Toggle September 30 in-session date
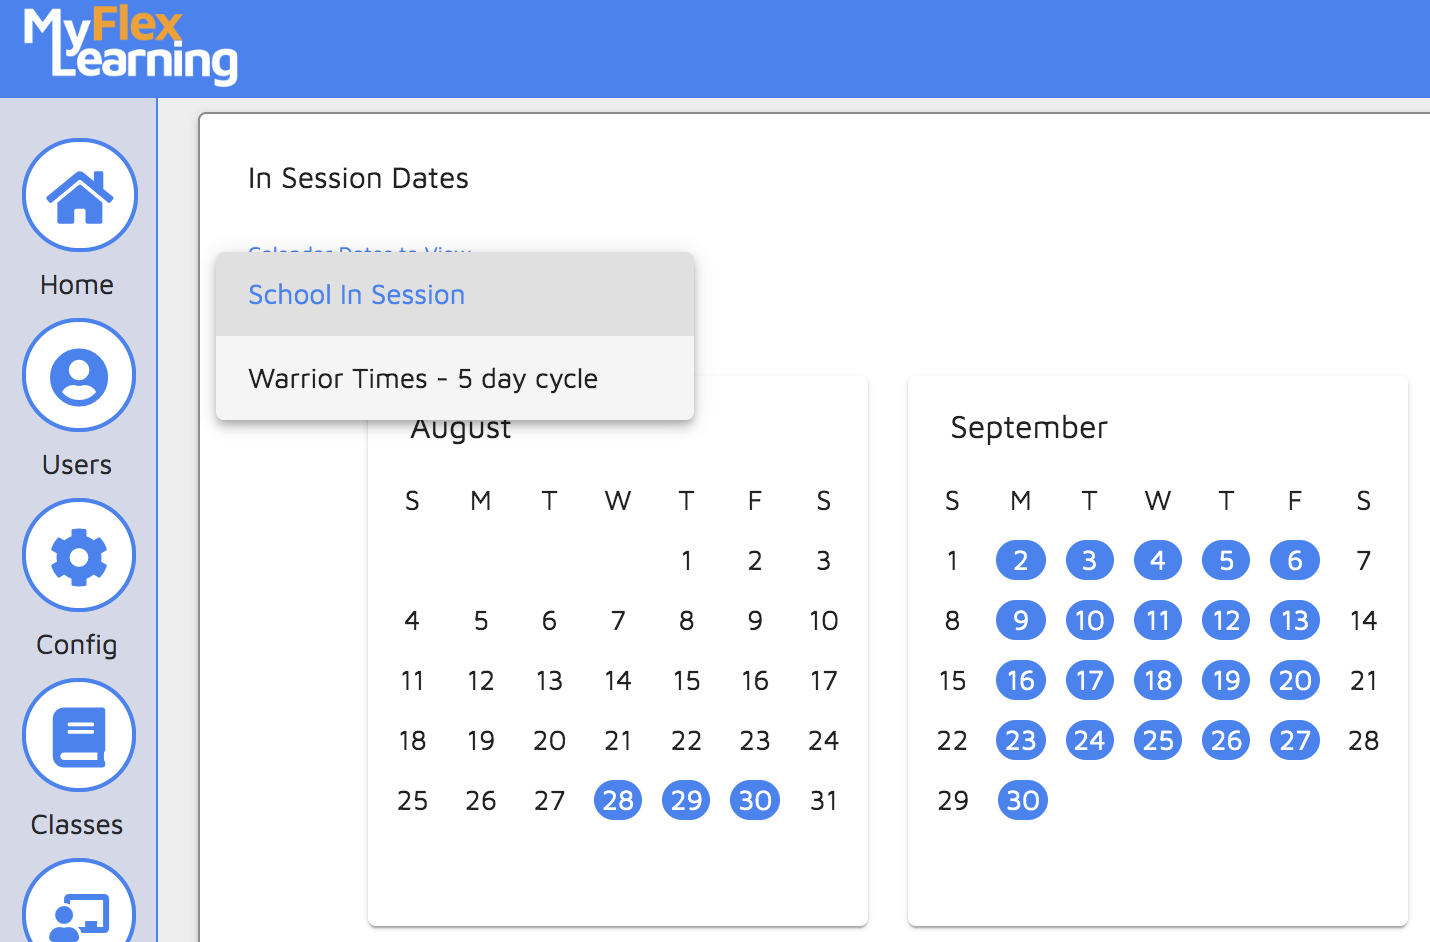The height and width of the screenshot is (942, 1430). pos(1022,801)
